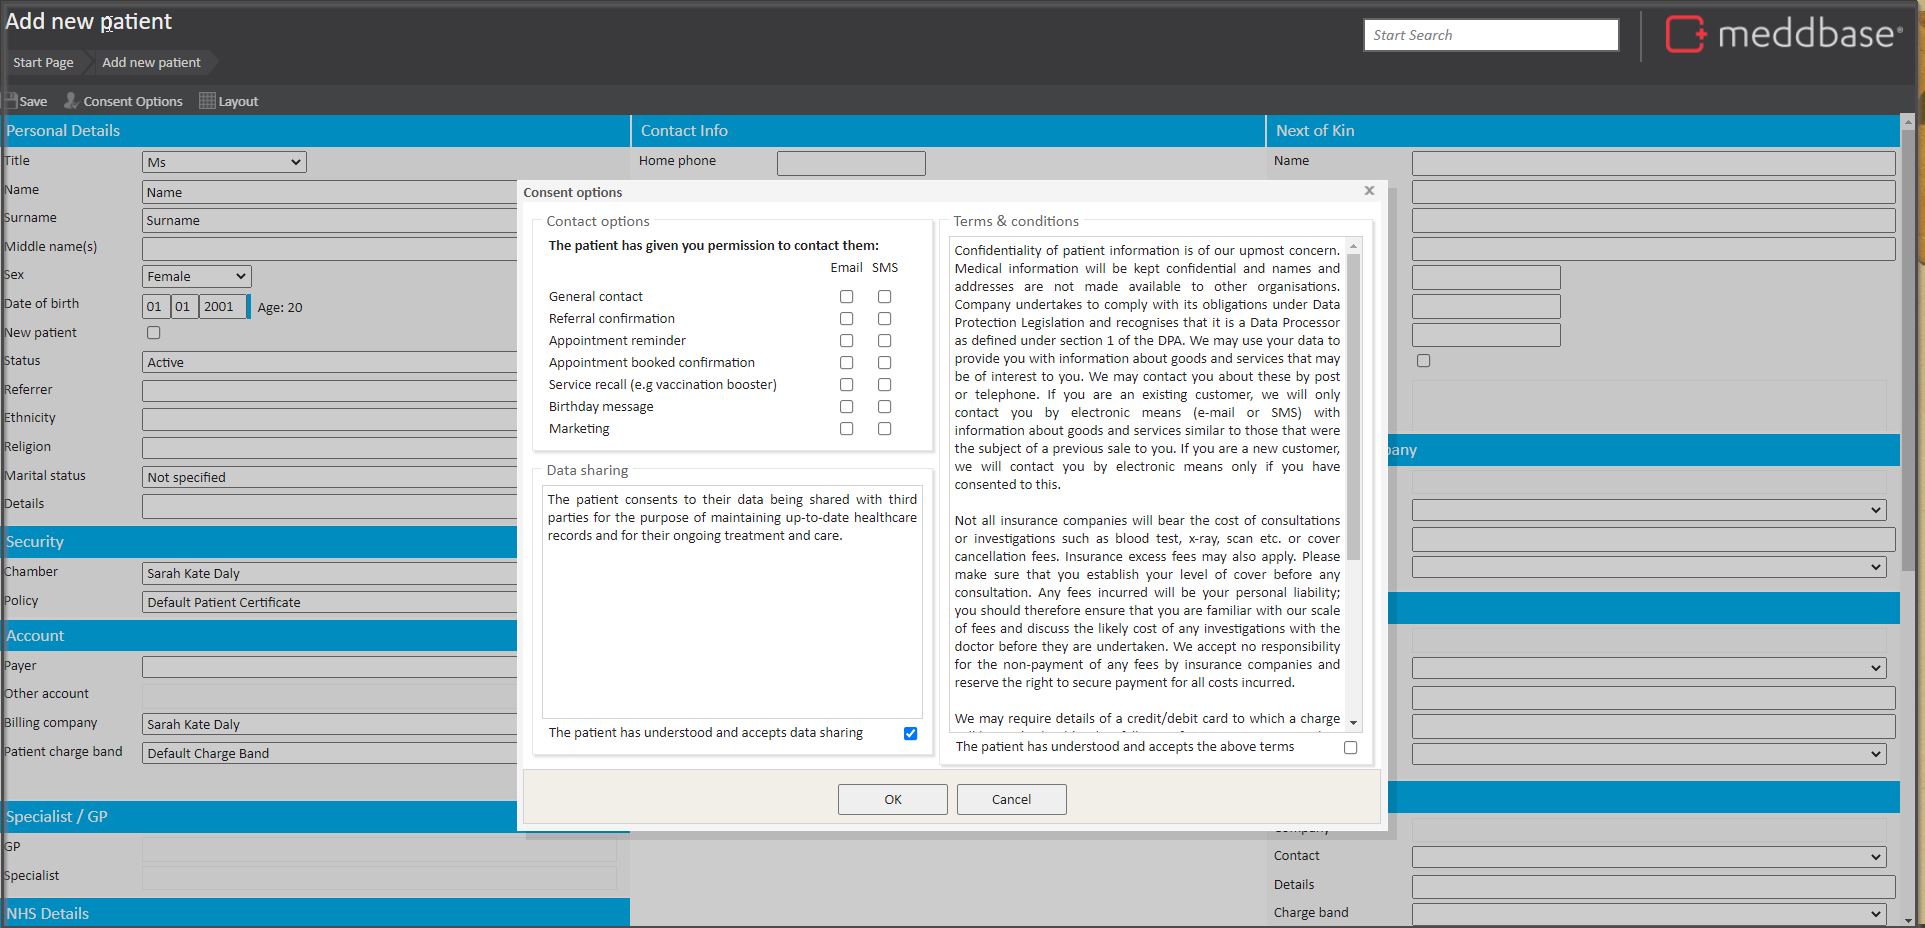Image resolution: width=1925 pixels, height=928 pixels.
Task: Click the Layout grid icon
Action: click(x=207, y=101)
